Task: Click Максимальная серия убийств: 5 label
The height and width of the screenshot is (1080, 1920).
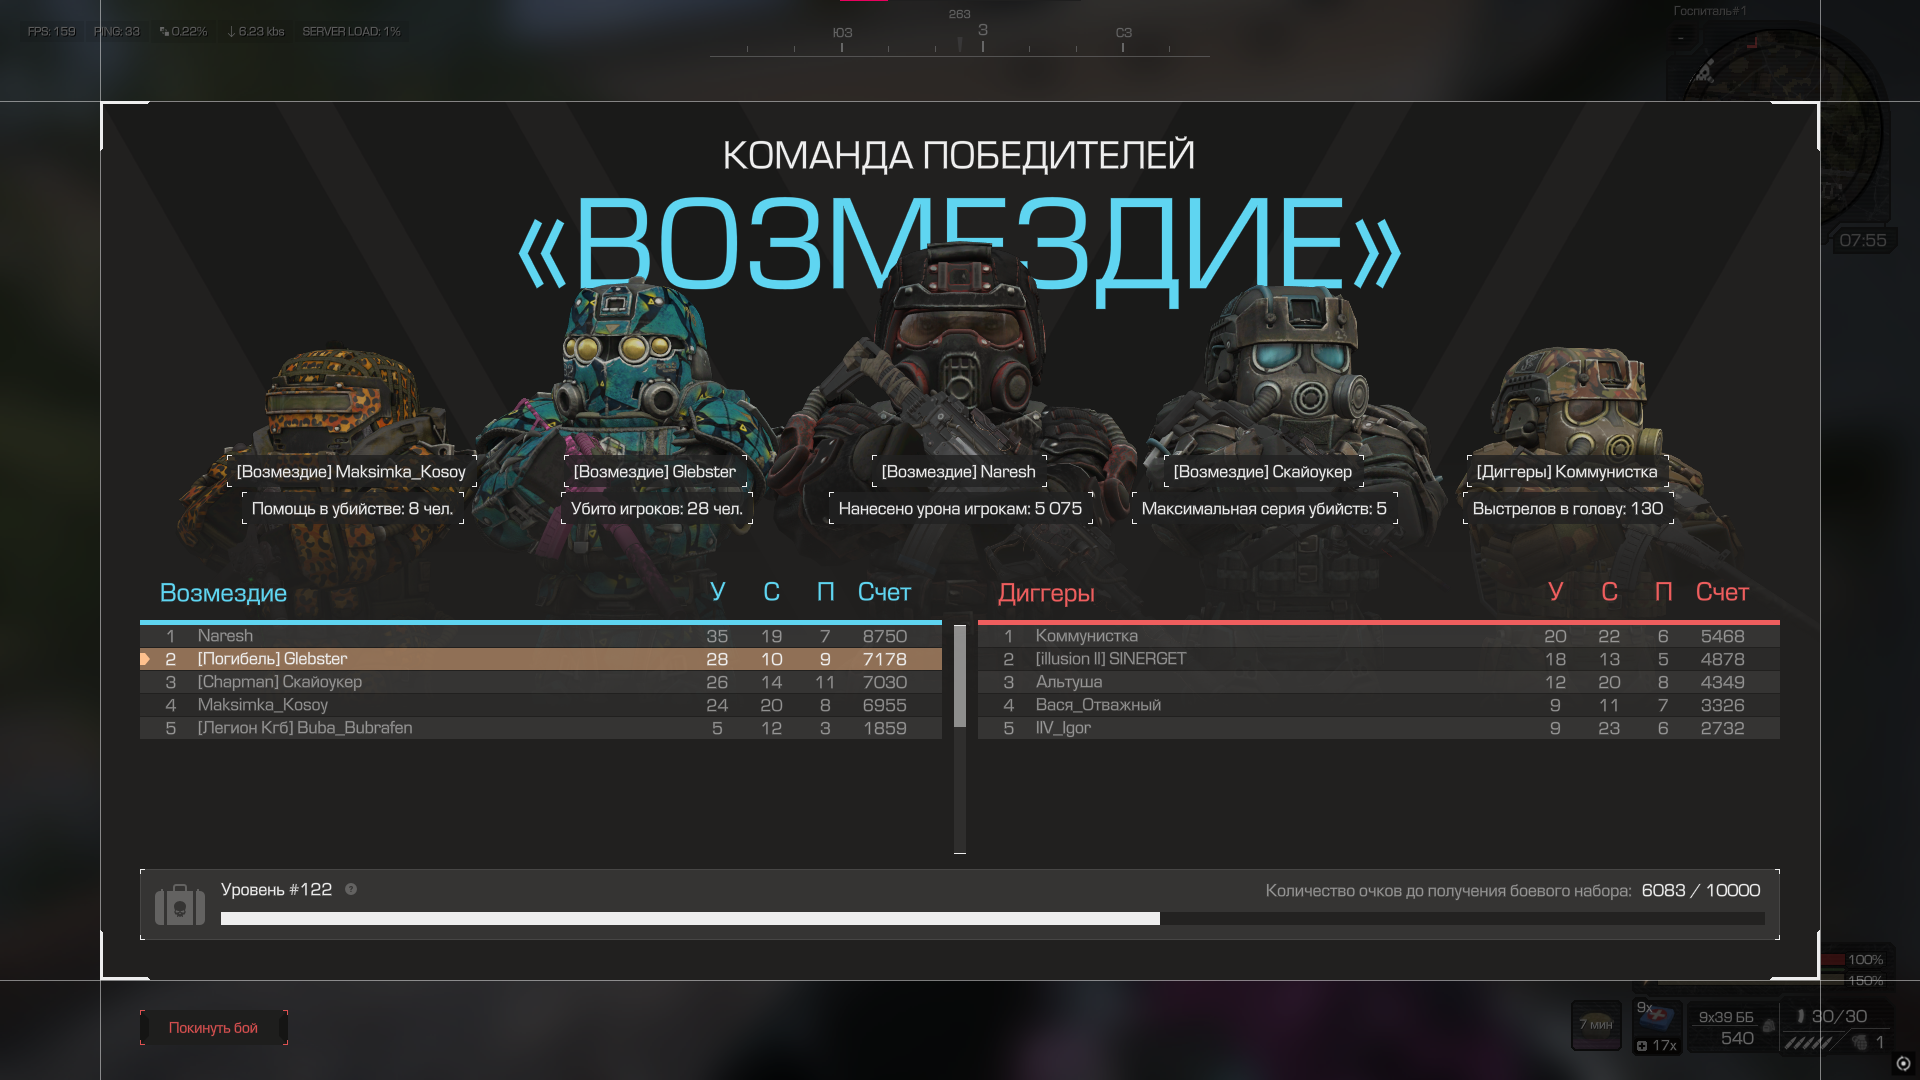Action: click(1264, 509)
